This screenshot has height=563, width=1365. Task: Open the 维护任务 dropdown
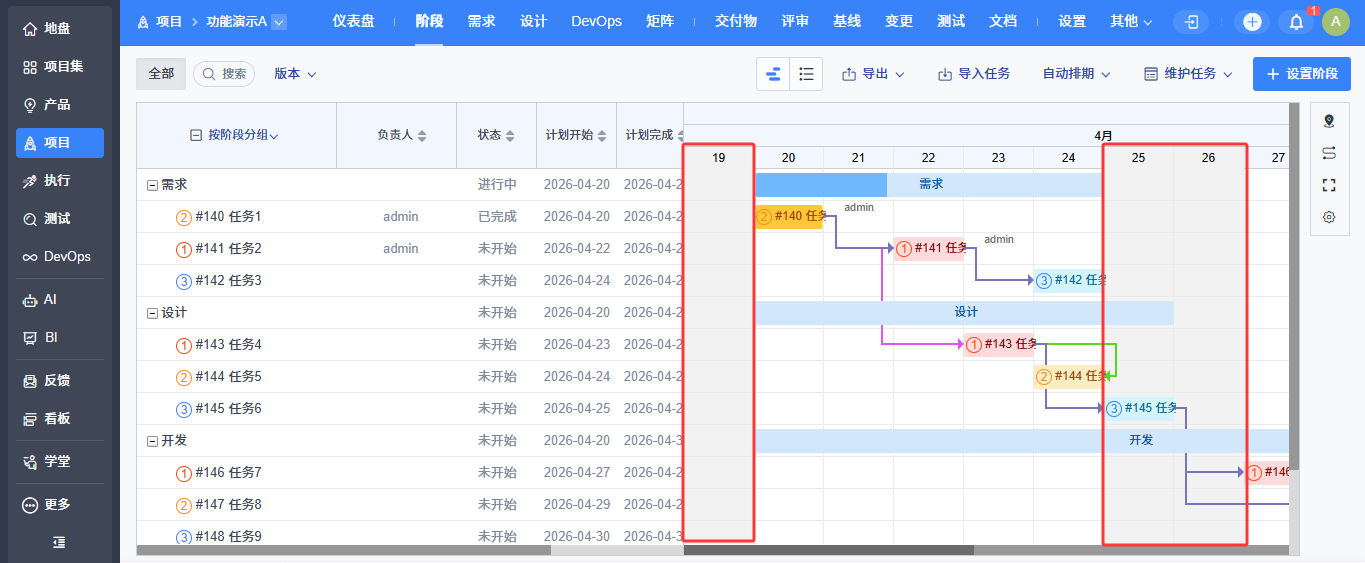(1188, 74)
